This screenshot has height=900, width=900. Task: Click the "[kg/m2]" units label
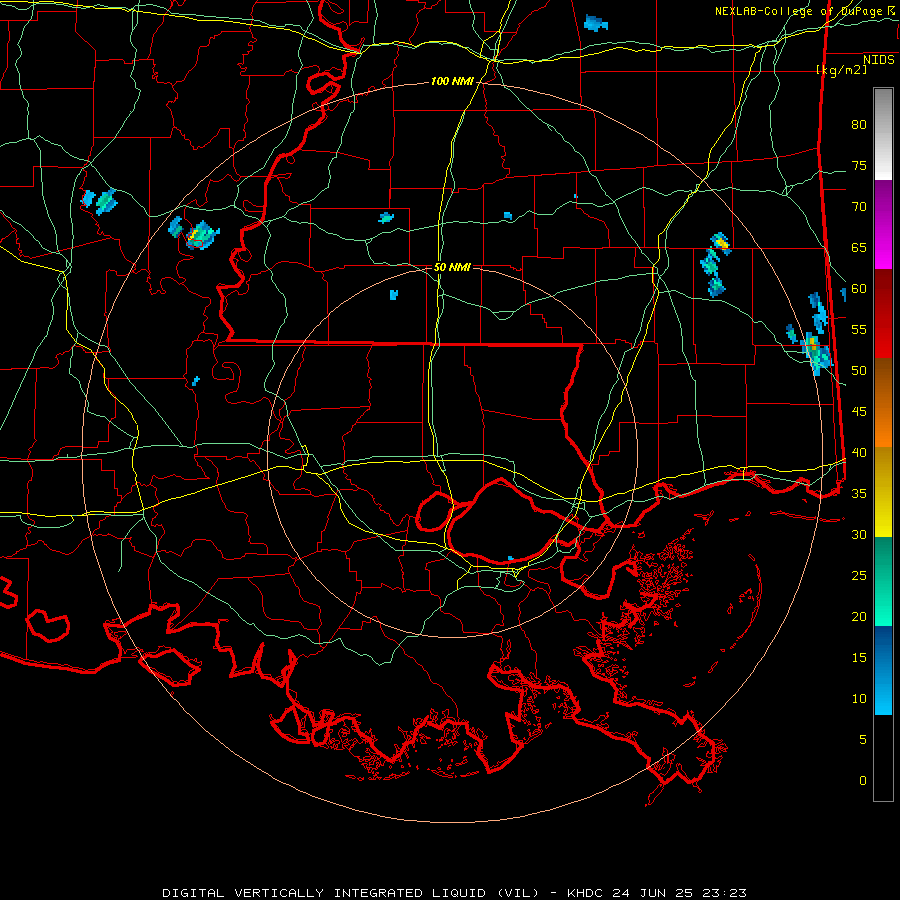841,69
